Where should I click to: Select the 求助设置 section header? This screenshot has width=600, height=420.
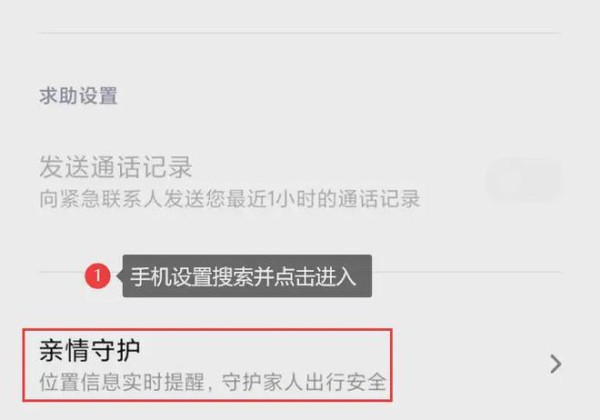click(x=78, y=96)
